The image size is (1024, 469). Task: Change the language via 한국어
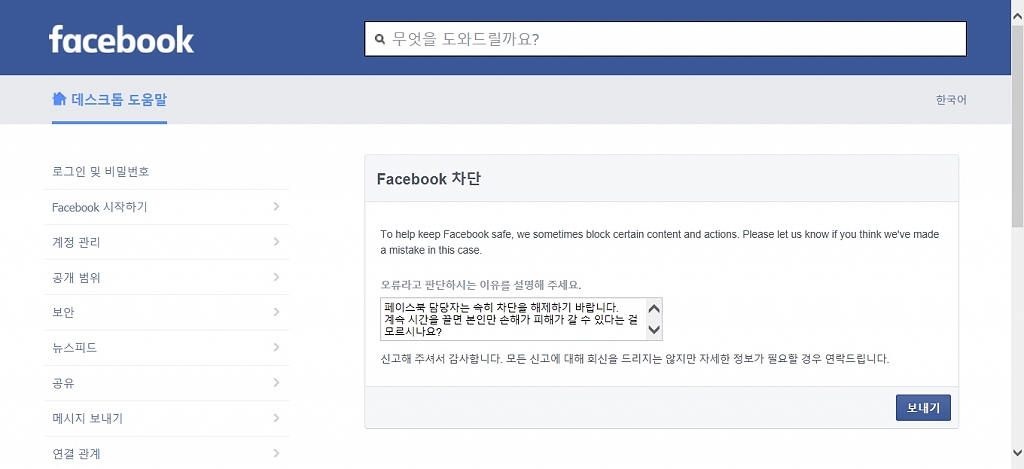(x=951, y=100)
